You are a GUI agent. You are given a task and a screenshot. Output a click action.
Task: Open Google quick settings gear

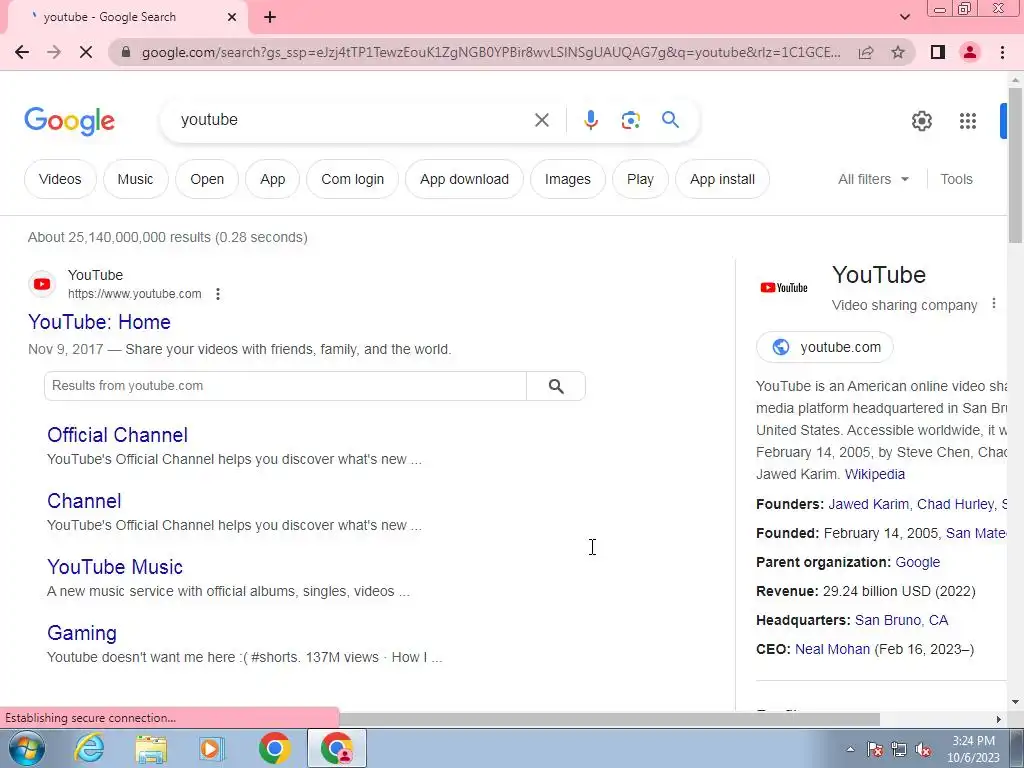click(921, 121)
